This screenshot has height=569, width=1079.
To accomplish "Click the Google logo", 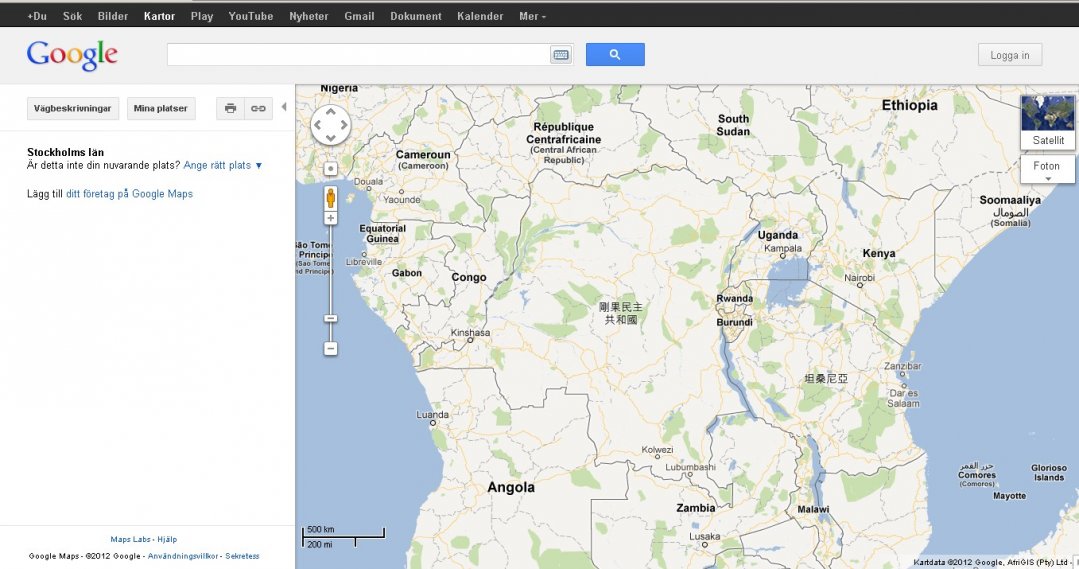I will tap(72, 55).
